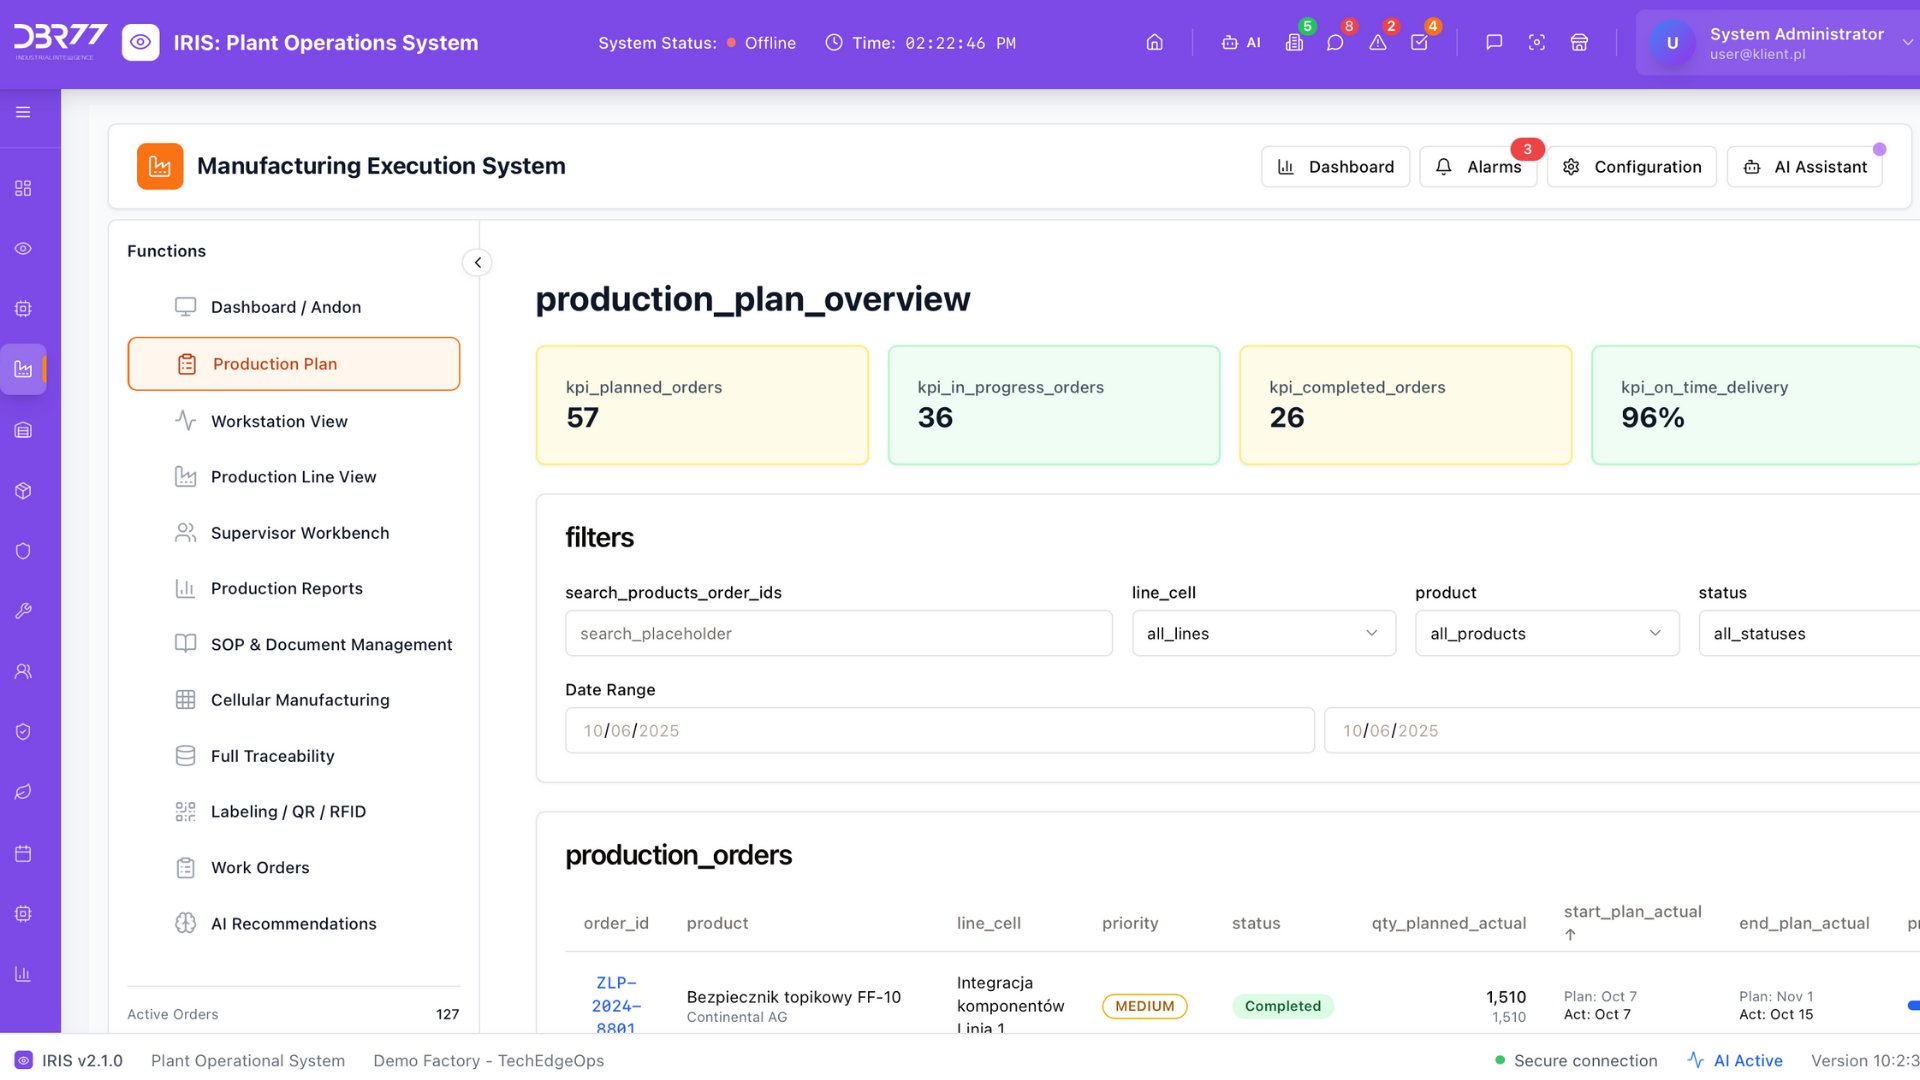Viewport: 1920px width, 1080px height.
Task: Open the all_products dropdown
Action: coord(1546,634)
